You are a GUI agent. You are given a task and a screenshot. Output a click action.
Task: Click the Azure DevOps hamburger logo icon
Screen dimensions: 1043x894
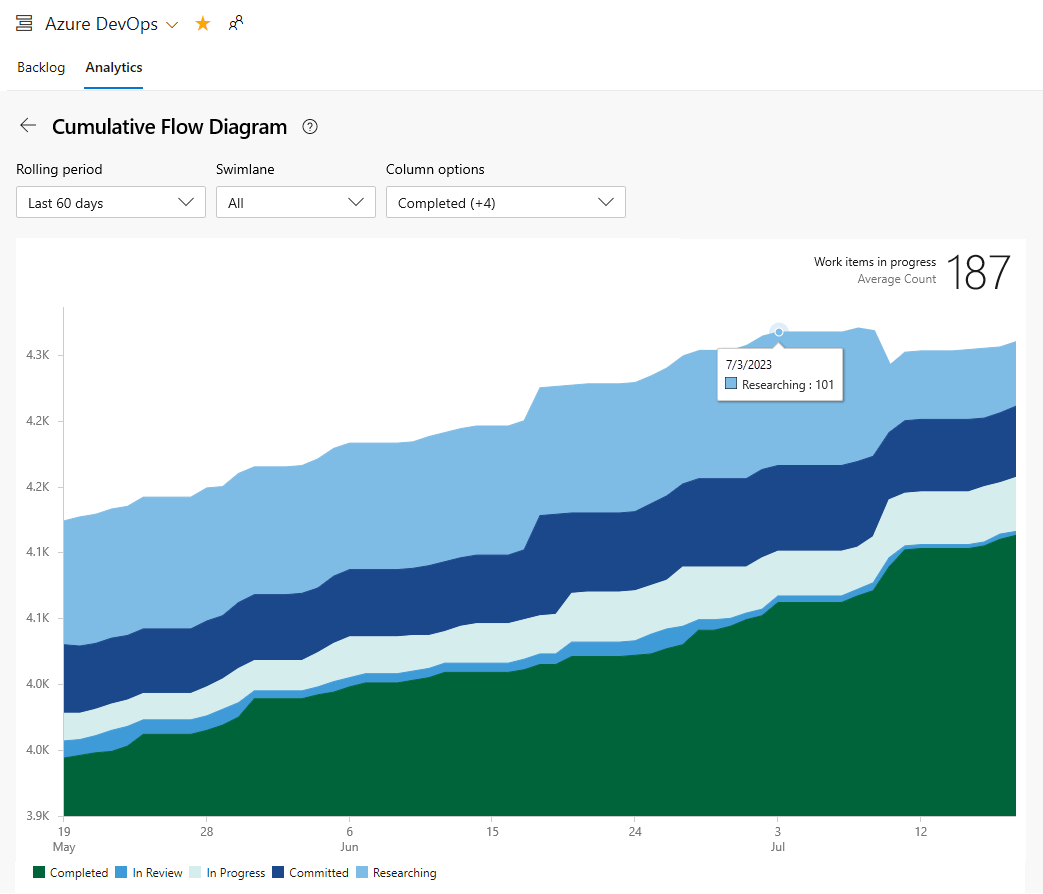click(24, 23)
